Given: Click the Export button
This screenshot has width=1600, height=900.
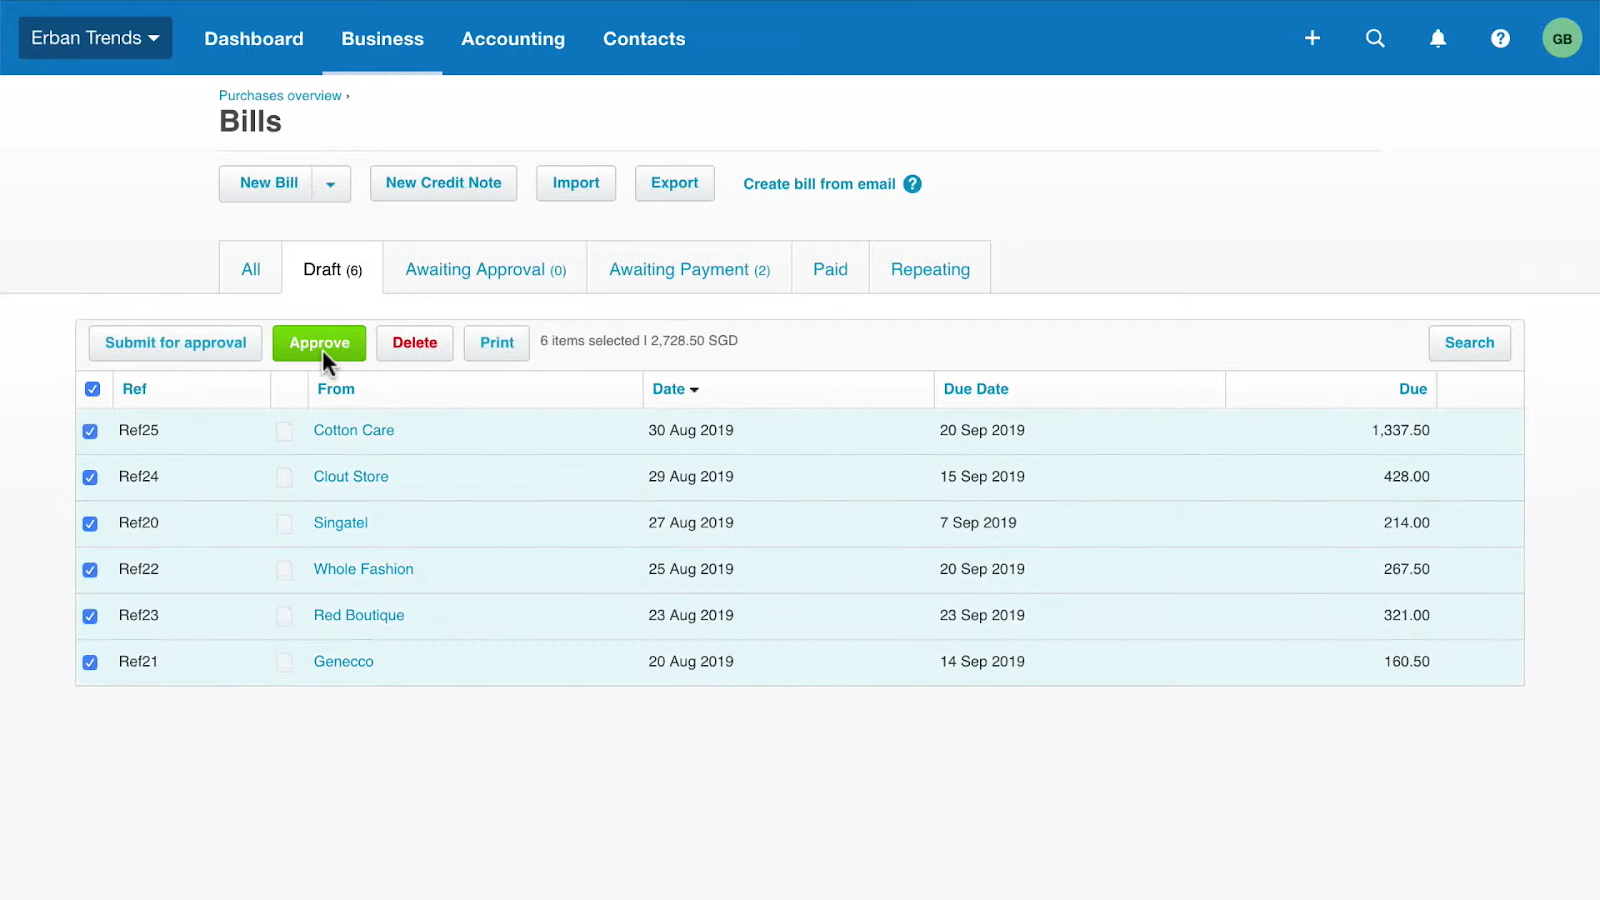Looking at the screenshot, I should [675, 183].
